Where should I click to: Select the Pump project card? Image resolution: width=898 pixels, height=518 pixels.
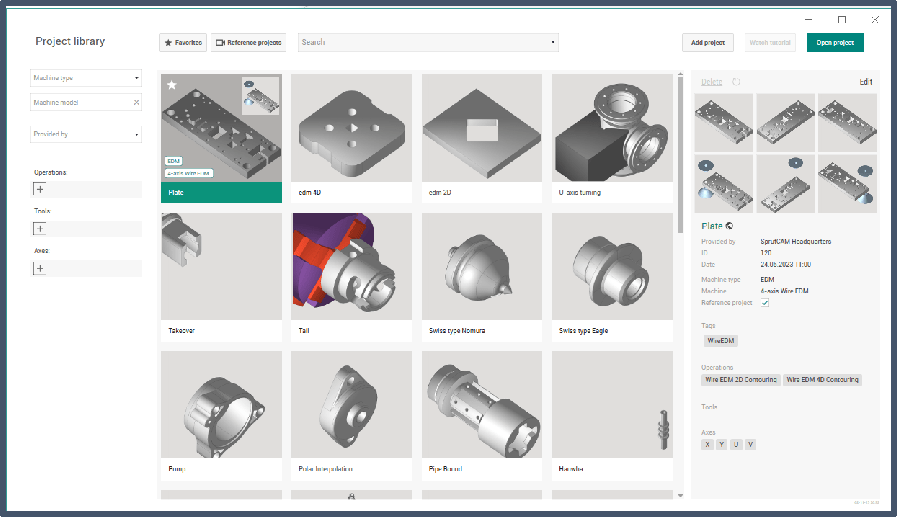221,415
